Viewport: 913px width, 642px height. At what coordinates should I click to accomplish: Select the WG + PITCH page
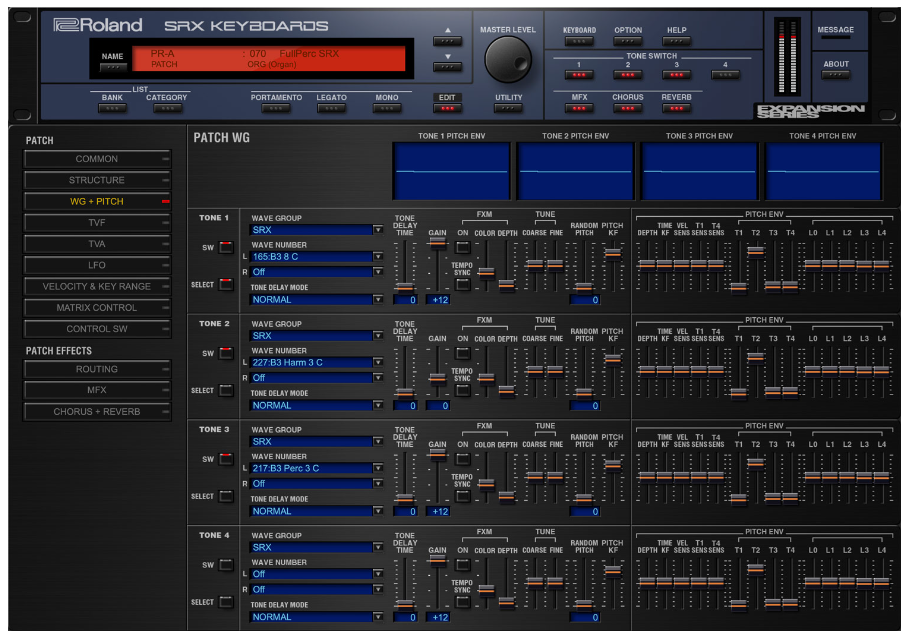tap(97, 201)
